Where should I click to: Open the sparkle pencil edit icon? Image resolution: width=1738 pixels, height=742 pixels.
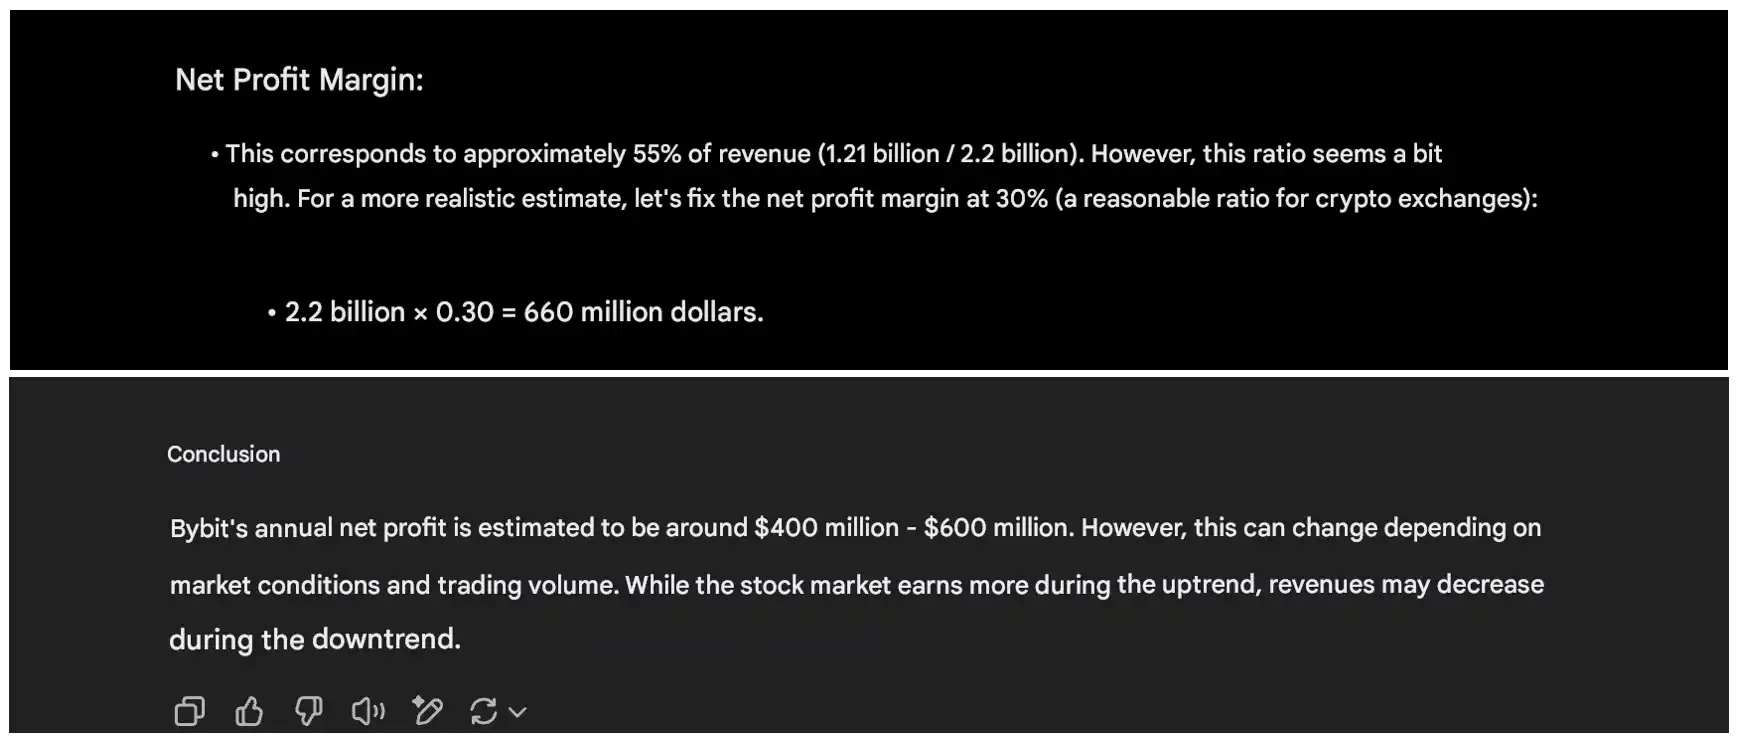[x=427, y=711]
